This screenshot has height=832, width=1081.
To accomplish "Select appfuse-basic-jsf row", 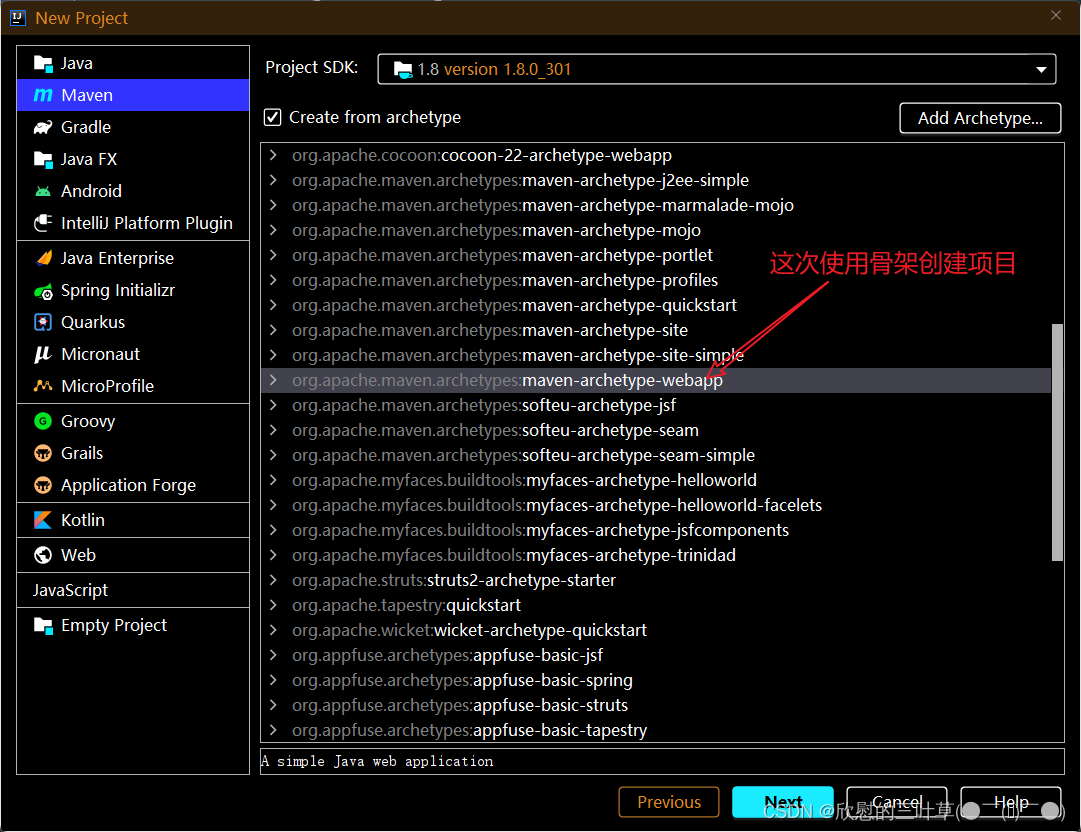I will tap(656, 655).
